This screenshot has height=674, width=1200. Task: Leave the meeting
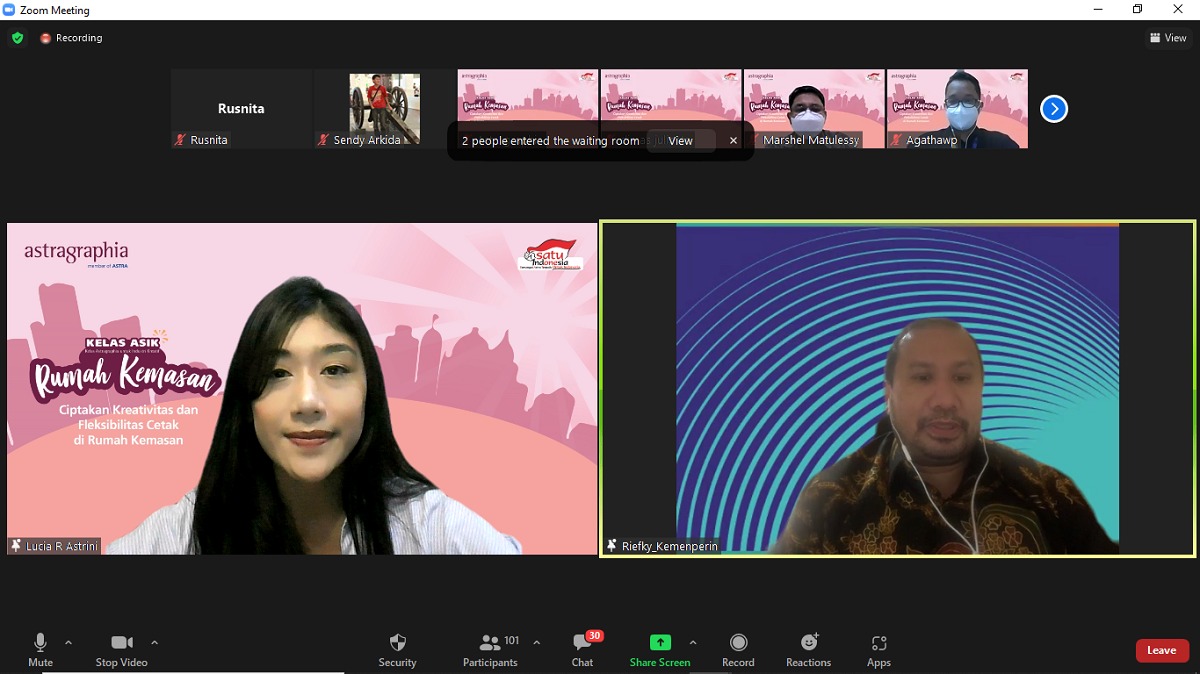1162,650
